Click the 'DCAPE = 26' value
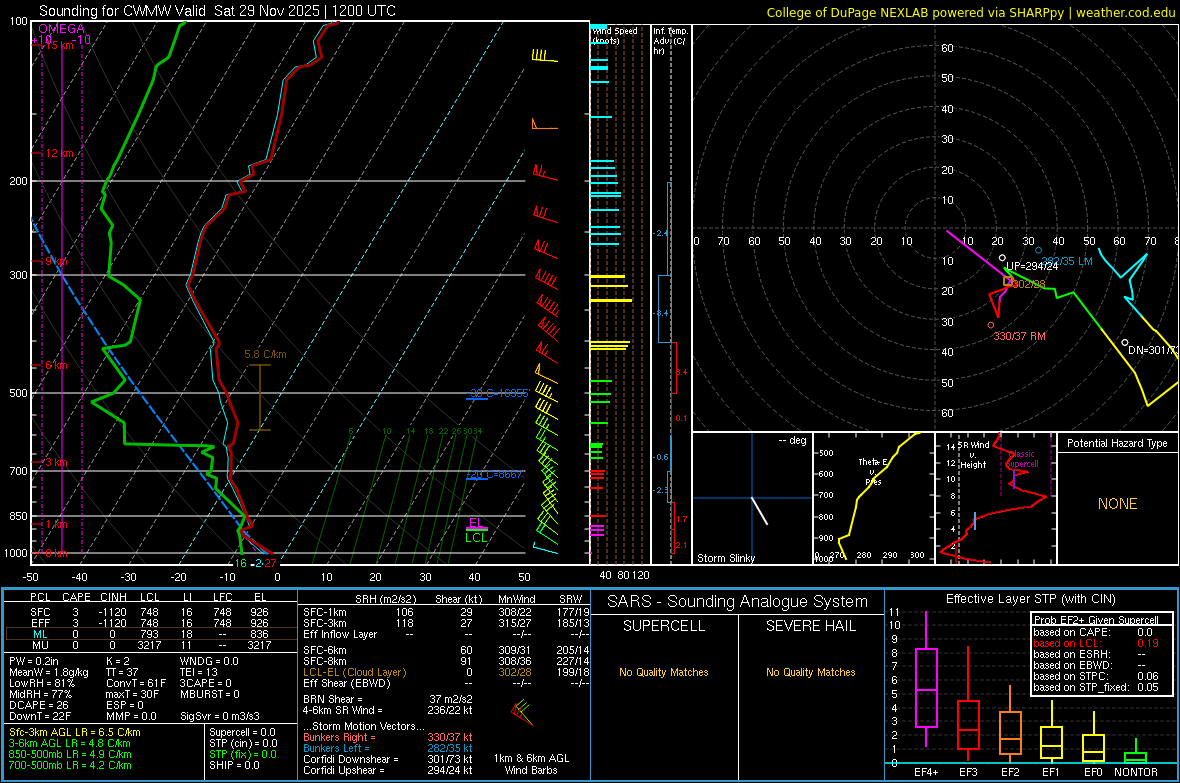 pyautogui.click(x=39, y=705)
